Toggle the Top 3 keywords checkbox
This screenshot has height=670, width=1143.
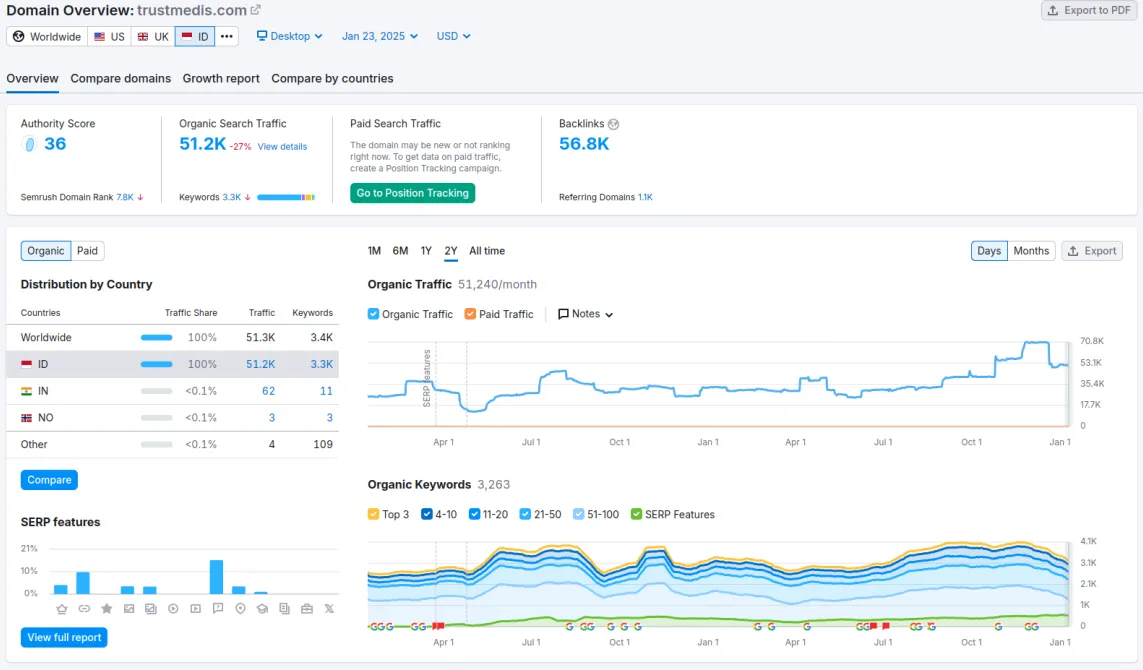(x=373, y=514)
